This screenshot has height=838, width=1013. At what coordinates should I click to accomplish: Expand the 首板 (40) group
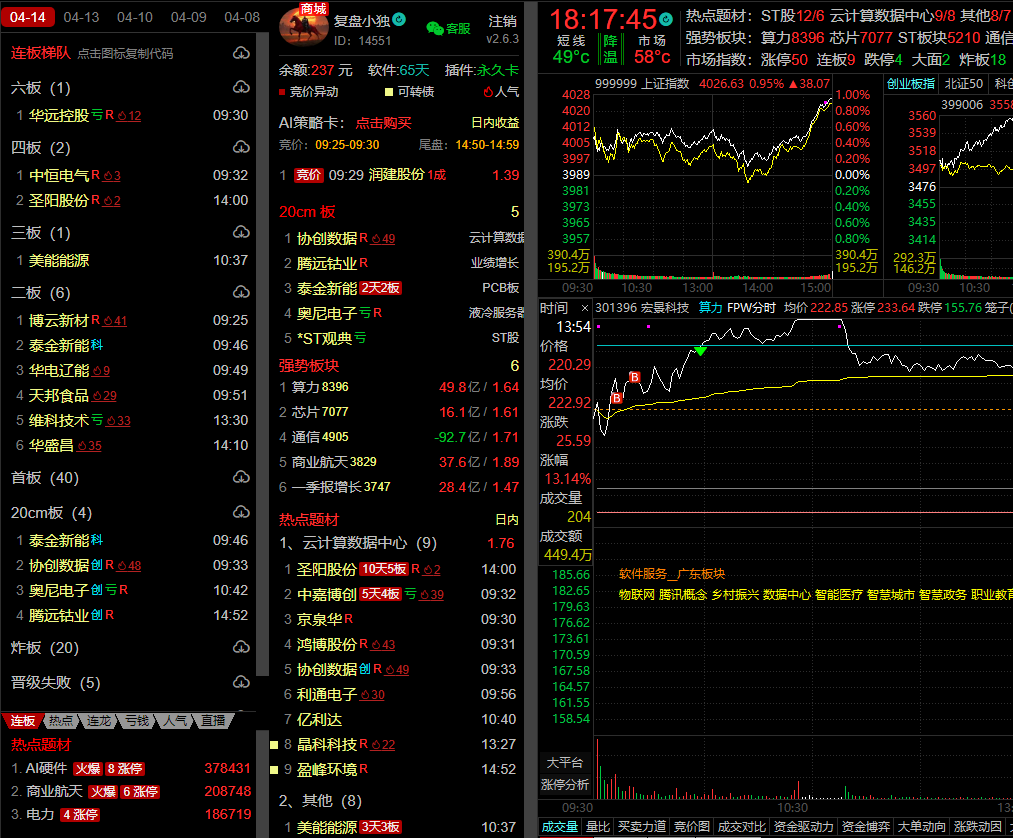click(45, 478)
